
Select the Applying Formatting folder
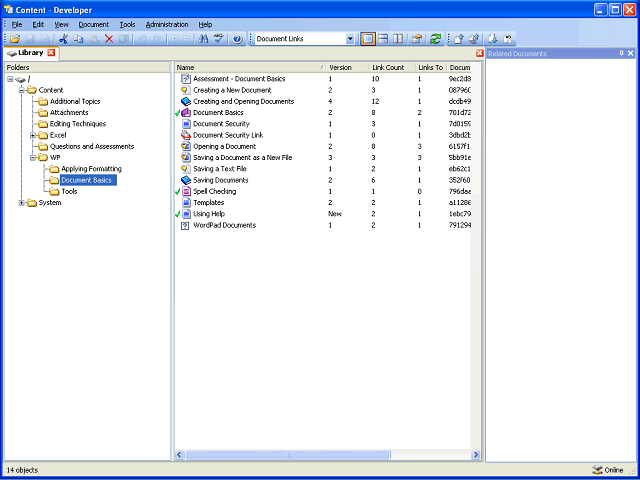[91, 169]
